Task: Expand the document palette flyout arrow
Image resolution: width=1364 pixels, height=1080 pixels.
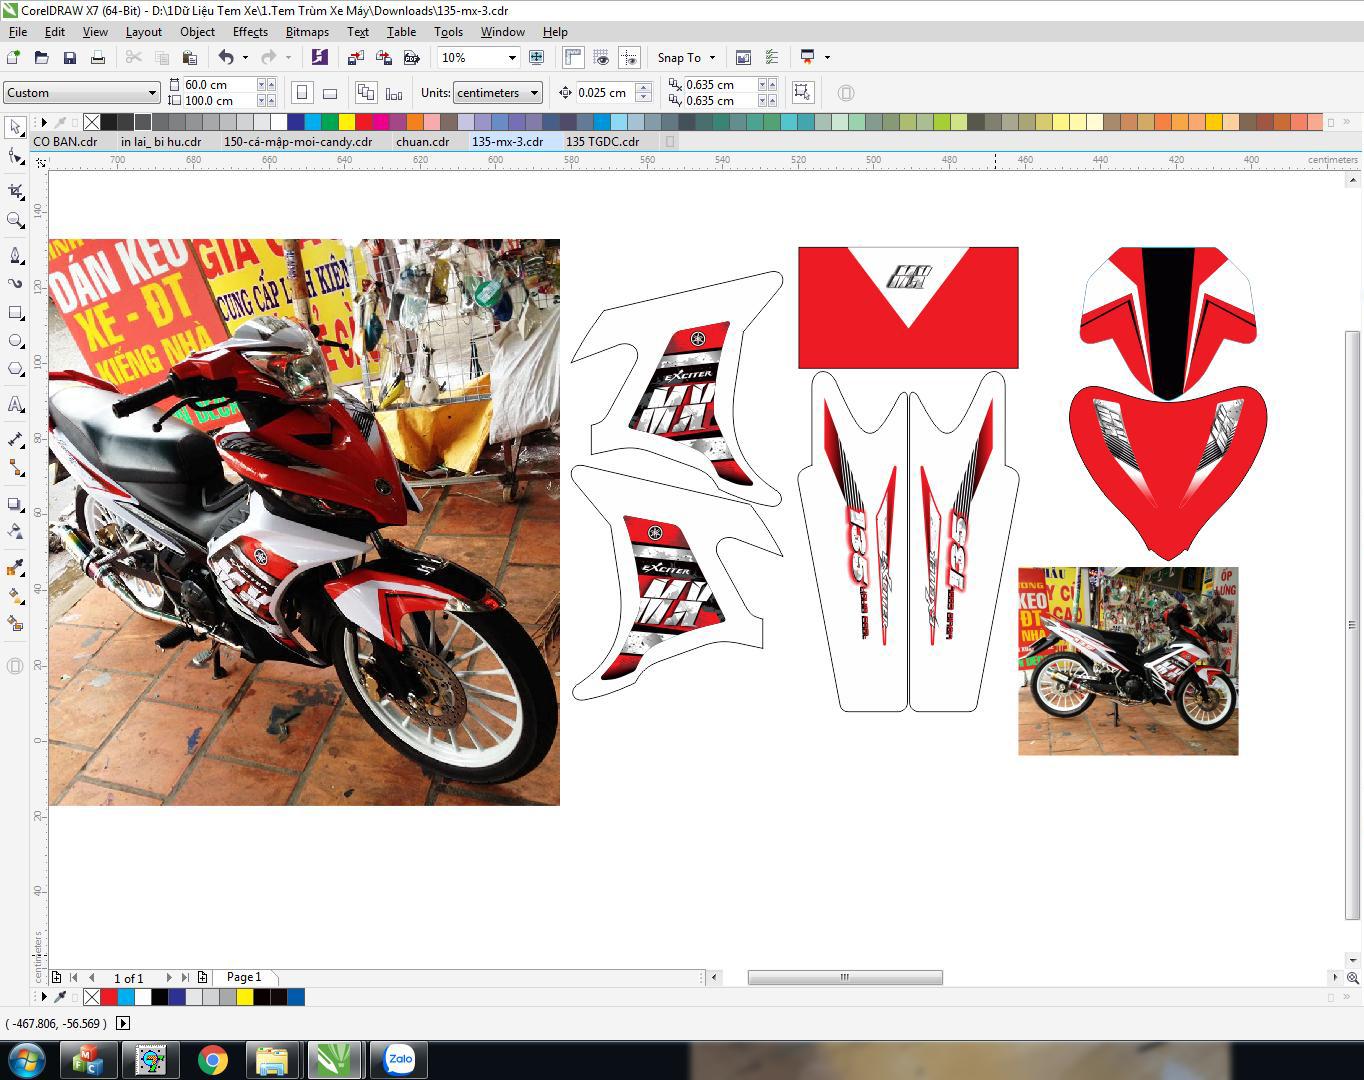Action: (x=43, y=997)
